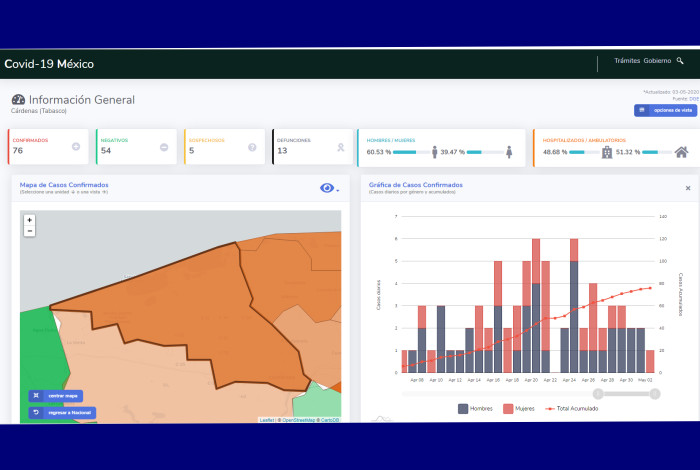Close the Gráfica de Casos Confirmados panel

687,188
